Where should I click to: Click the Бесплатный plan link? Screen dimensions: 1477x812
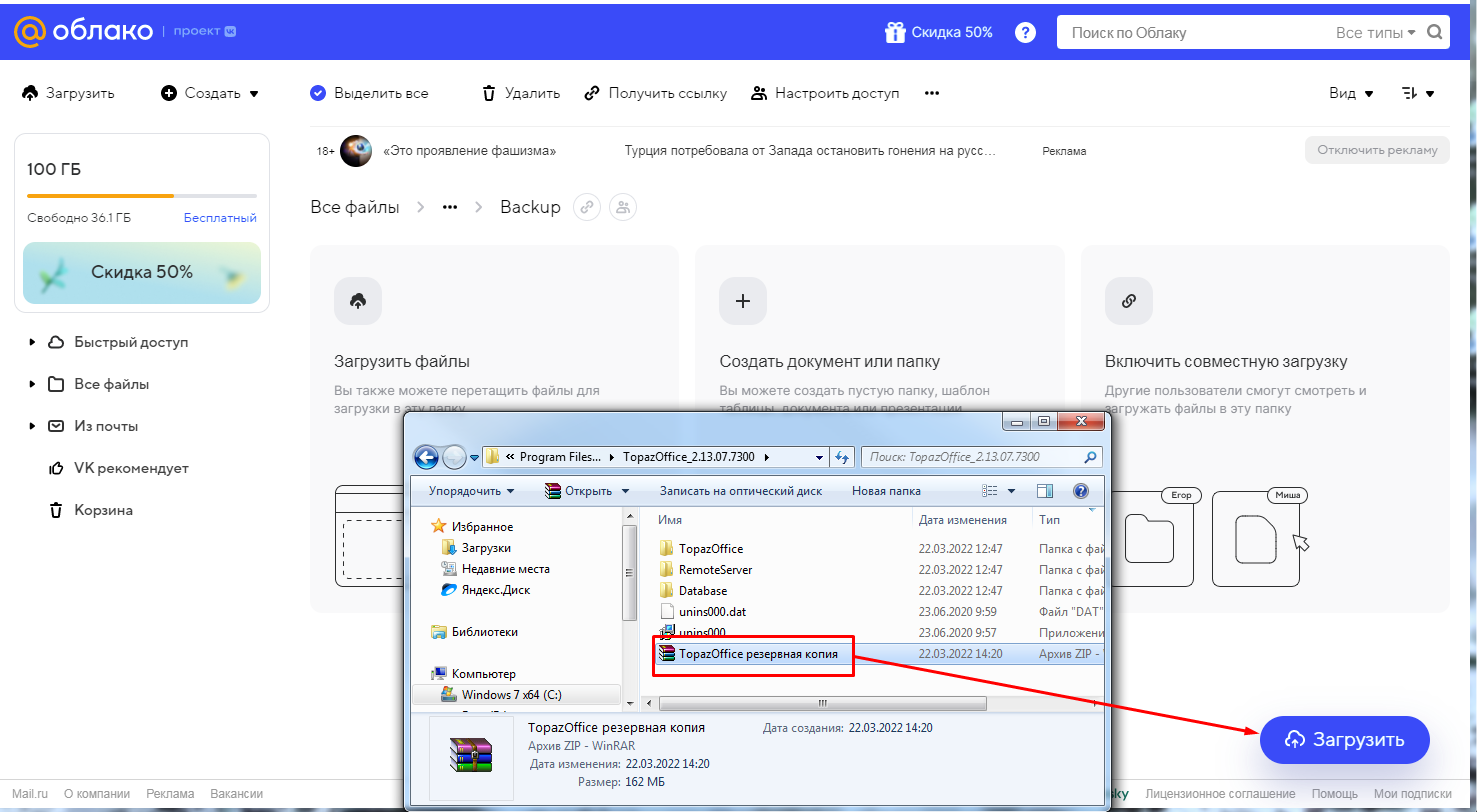[220, 218]
